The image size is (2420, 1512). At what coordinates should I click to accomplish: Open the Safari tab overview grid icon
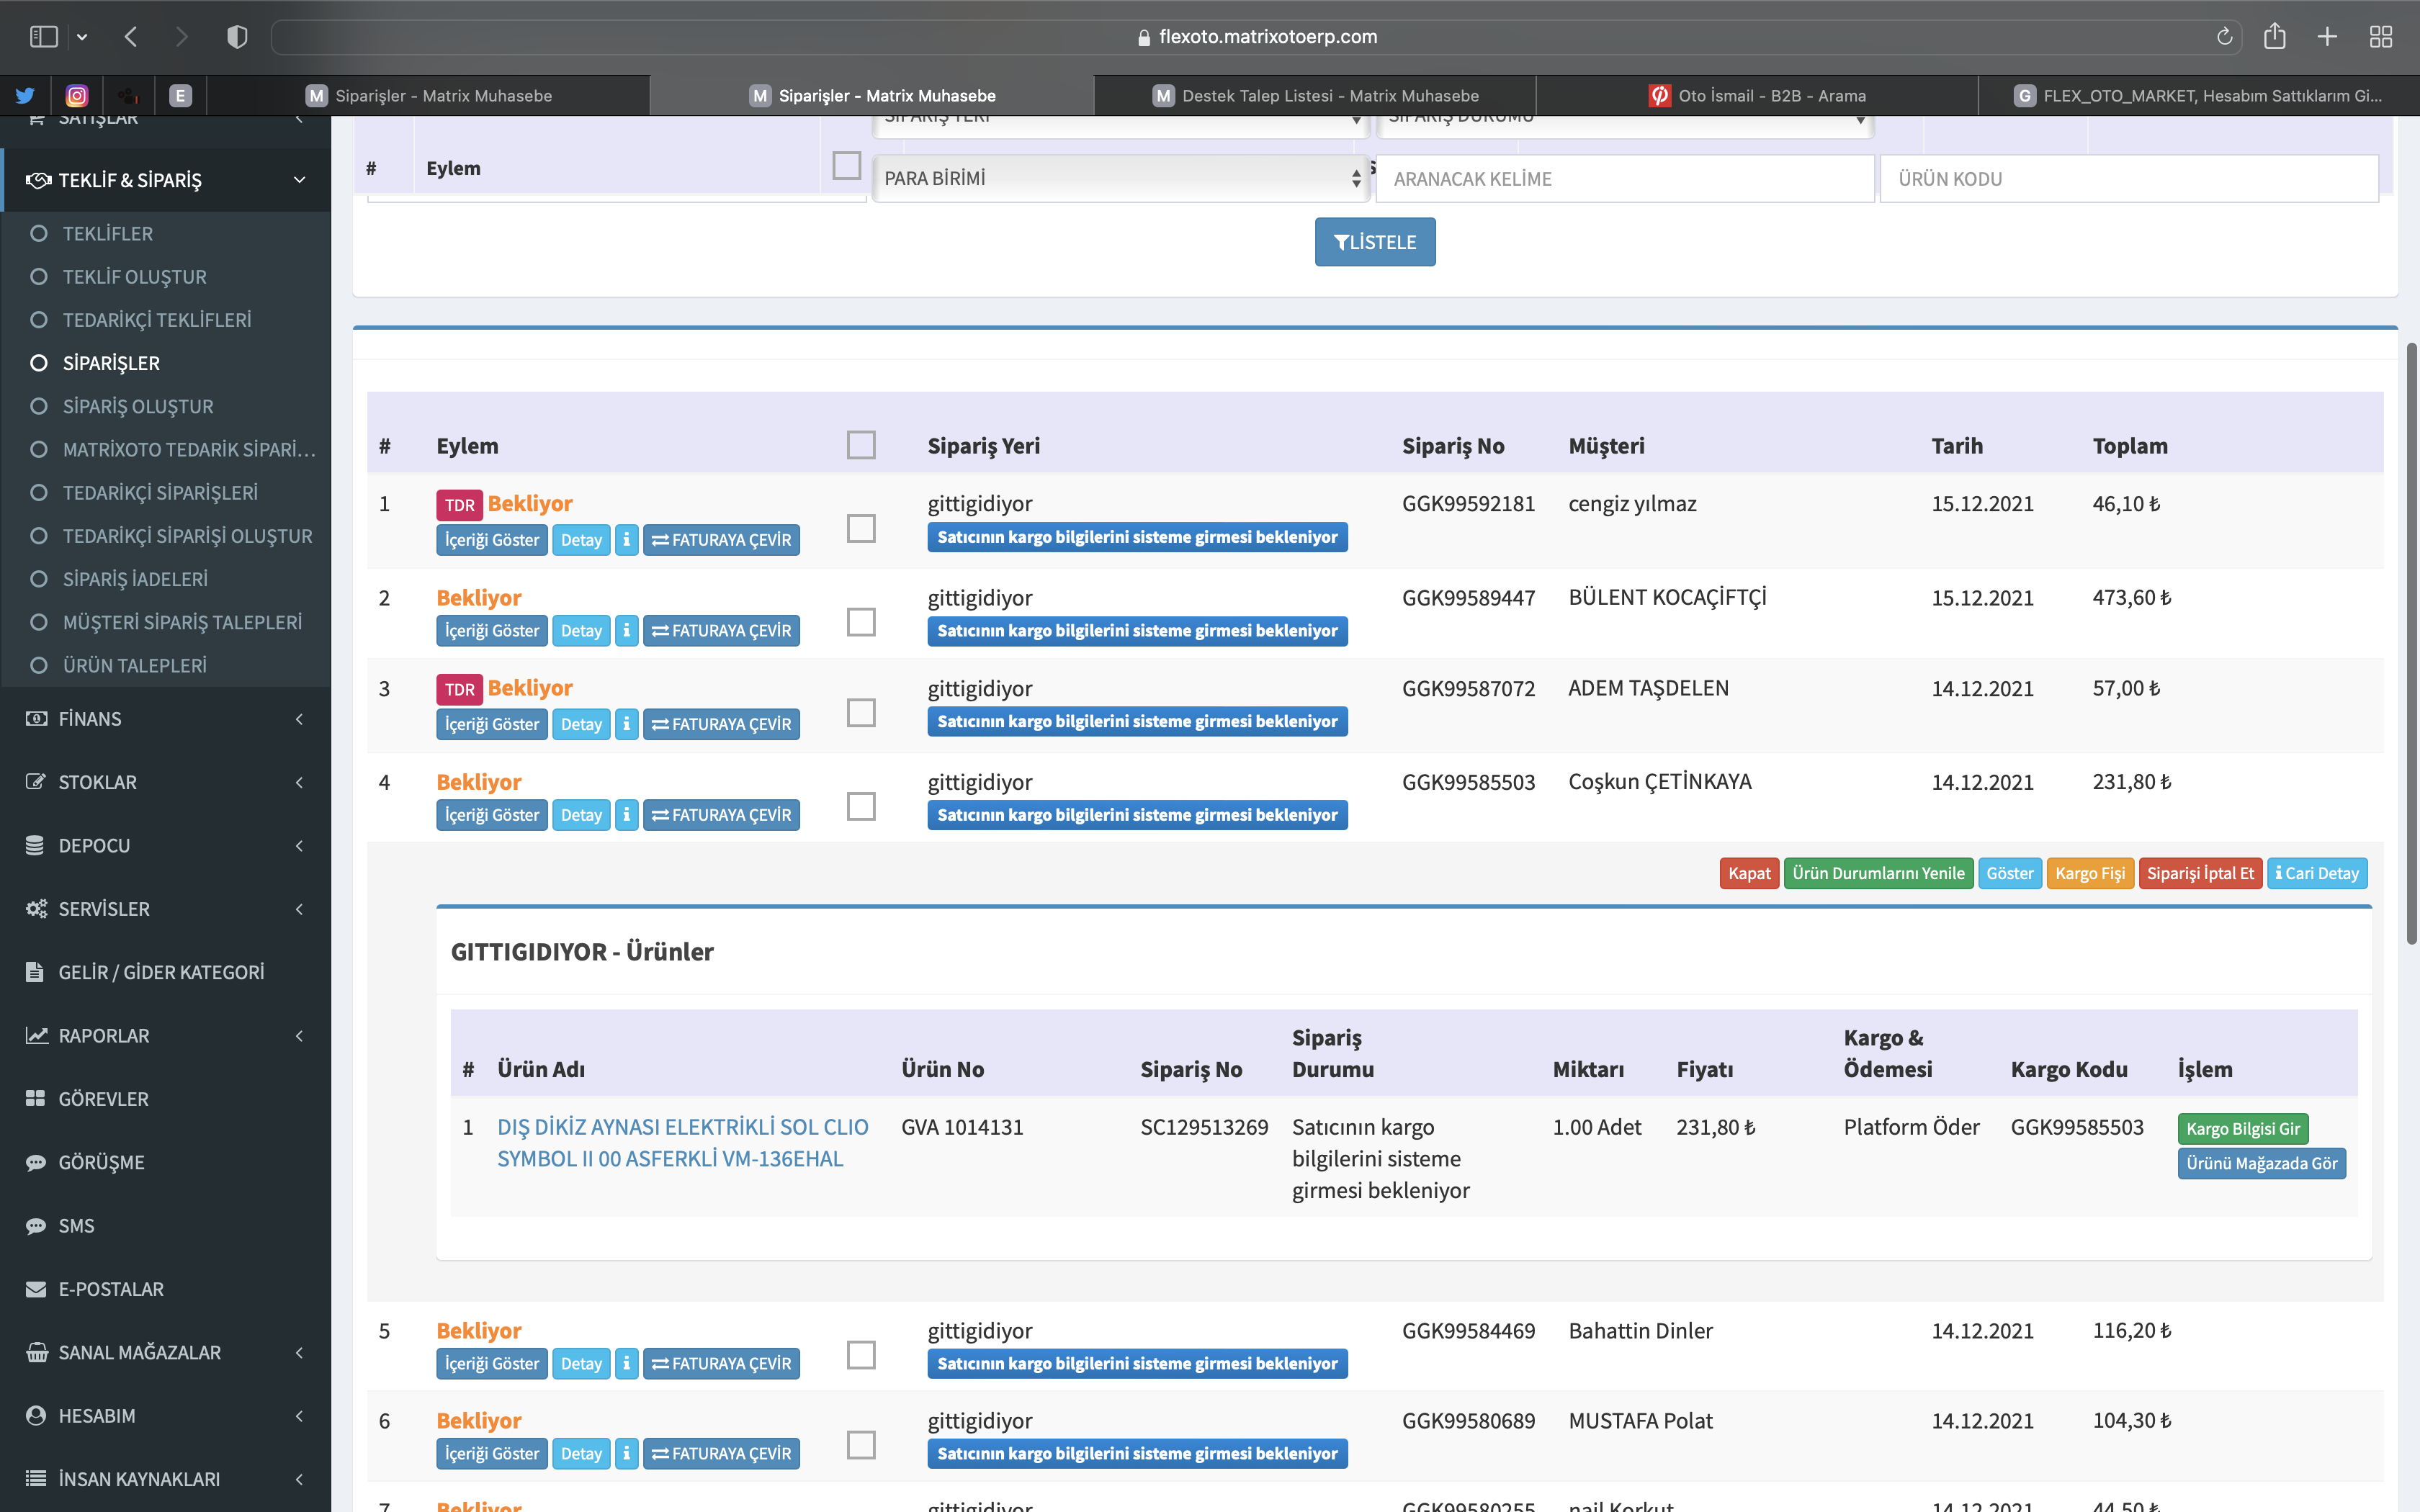tap(2381, 37)
